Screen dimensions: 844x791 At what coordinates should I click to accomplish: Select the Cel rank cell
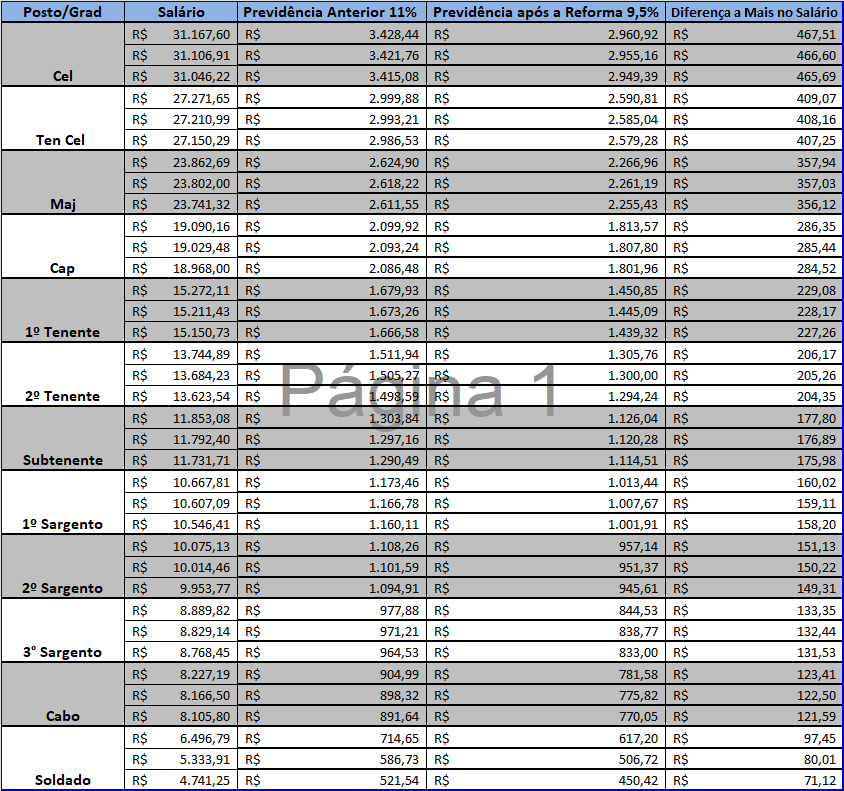pyautogui.click(x=63, y=76)
